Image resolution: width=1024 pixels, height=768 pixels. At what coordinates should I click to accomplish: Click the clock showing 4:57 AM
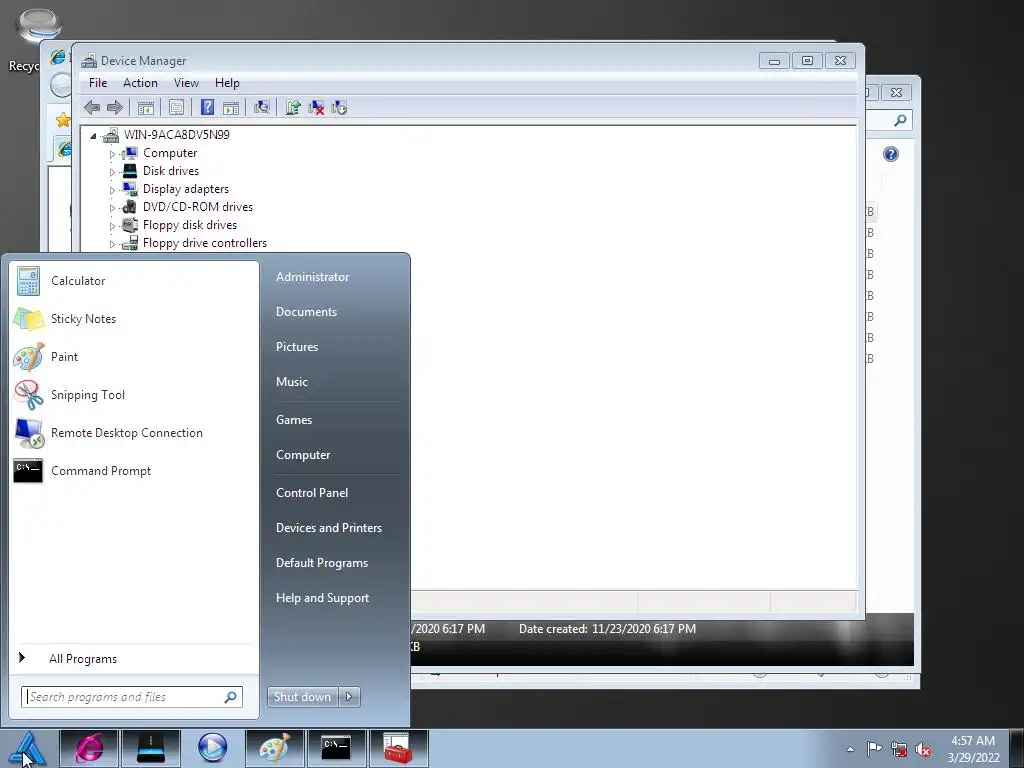click(973, 749)
